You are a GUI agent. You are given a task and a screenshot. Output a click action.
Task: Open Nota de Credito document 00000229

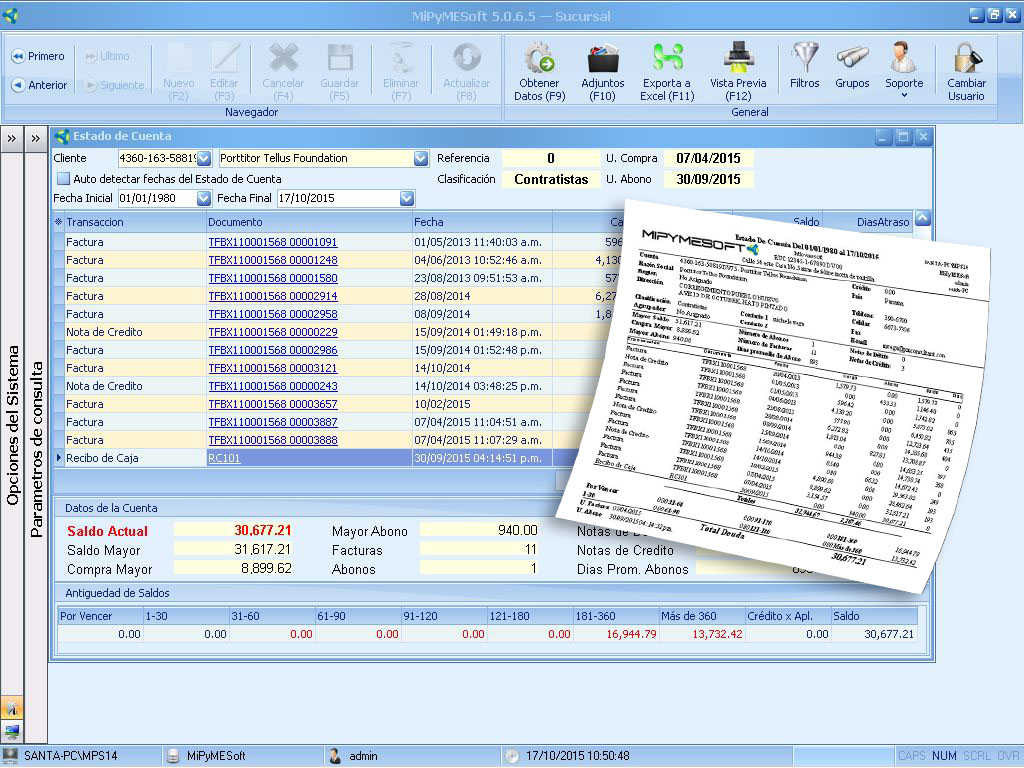tap(272, 332)
